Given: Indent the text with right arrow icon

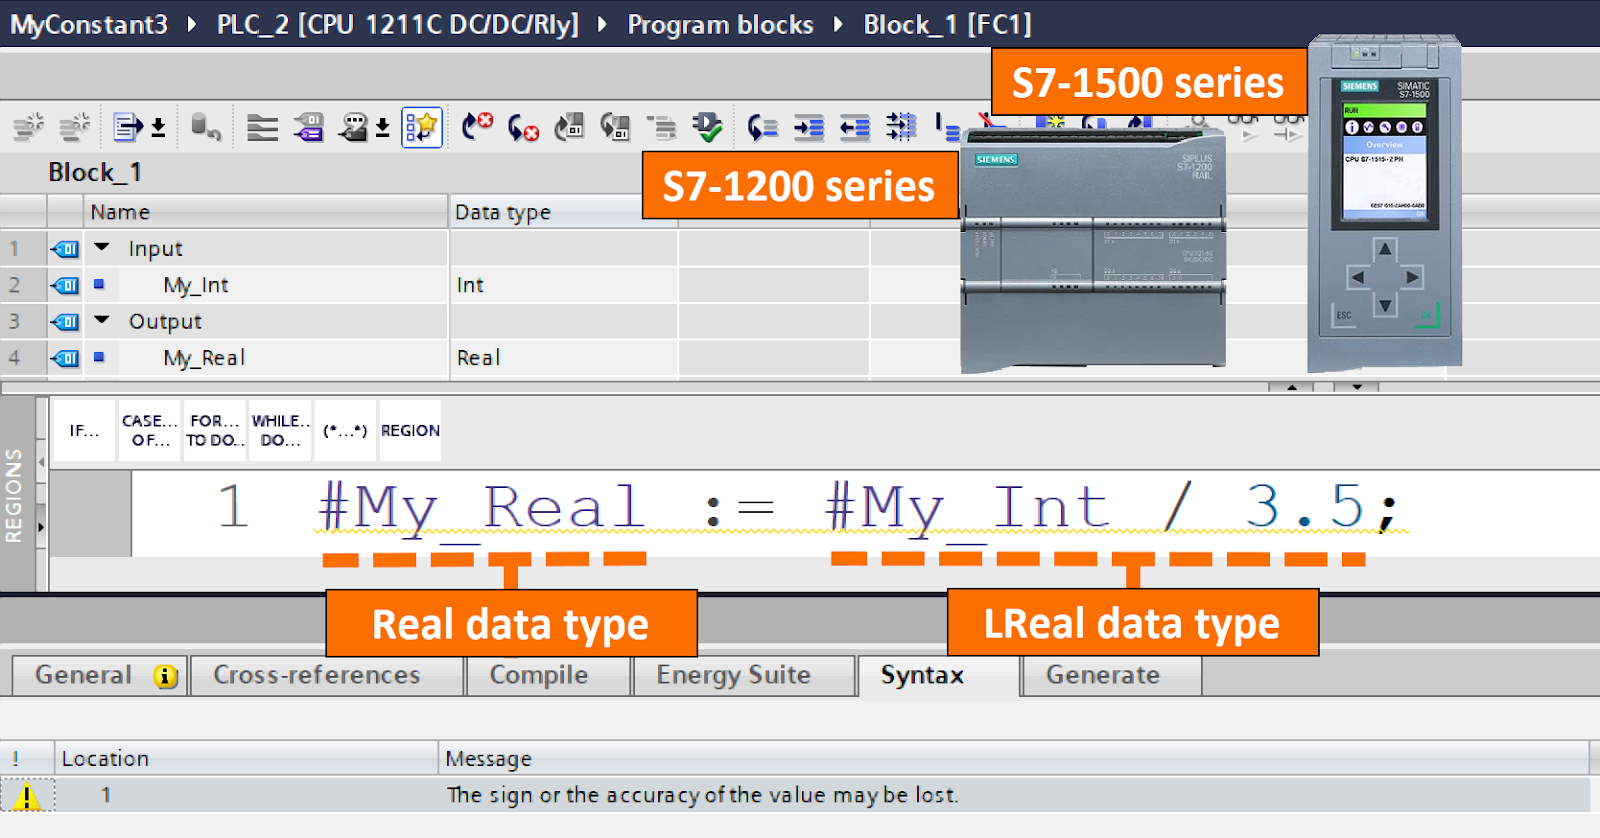Looking at the screenshot, I should [x=809, y=127].
